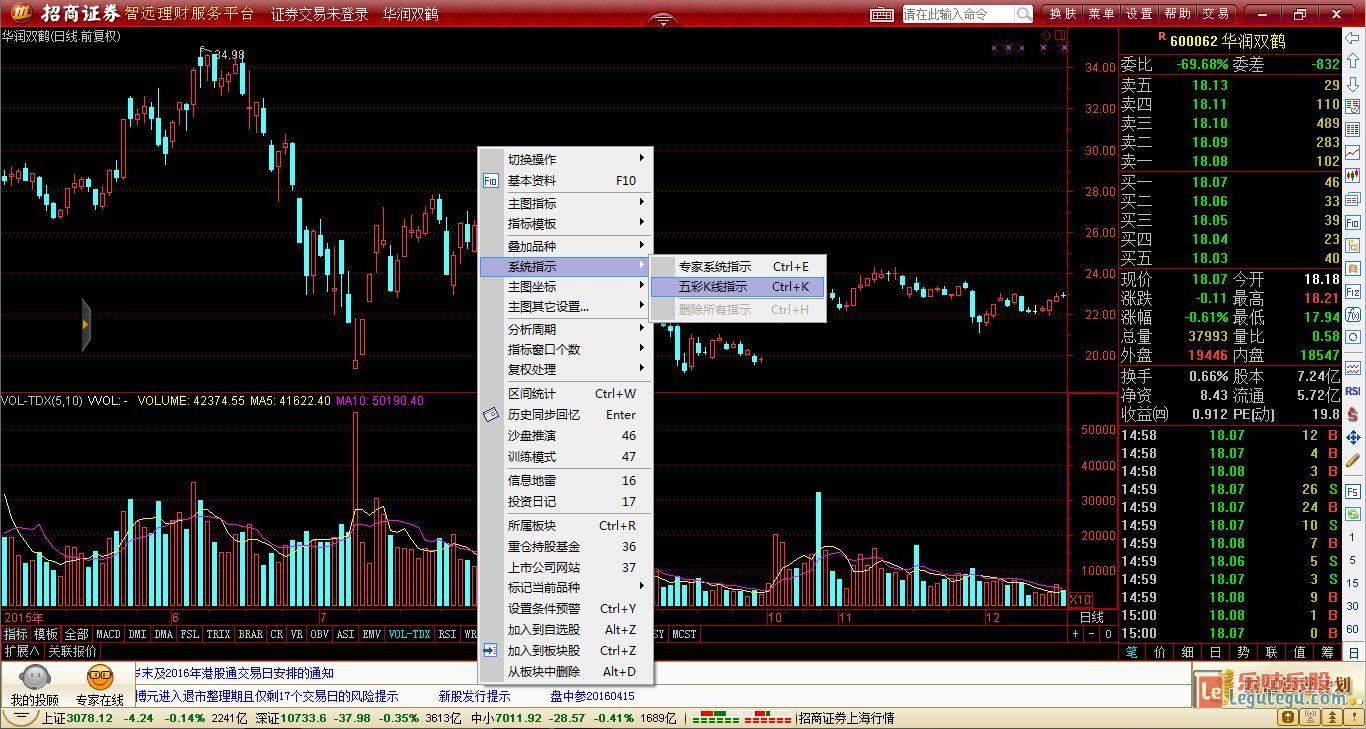This screenshot has width=1366, height=729.
Task: Select the pencil drawing tool icon
Action: 1352,460
